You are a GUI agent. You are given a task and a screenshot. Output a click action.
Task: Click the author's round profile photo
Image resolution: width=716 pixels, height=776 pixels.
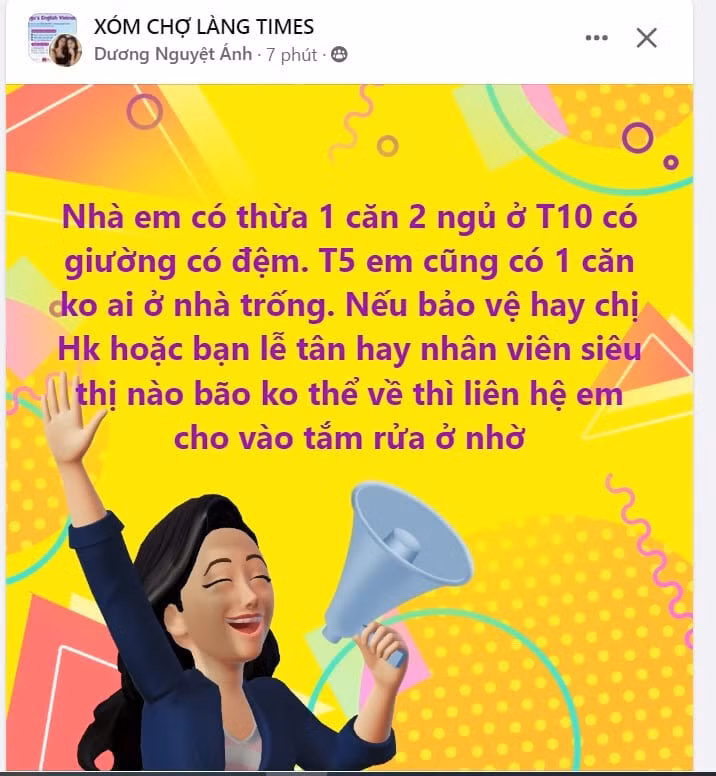click(x=65, y=50)
